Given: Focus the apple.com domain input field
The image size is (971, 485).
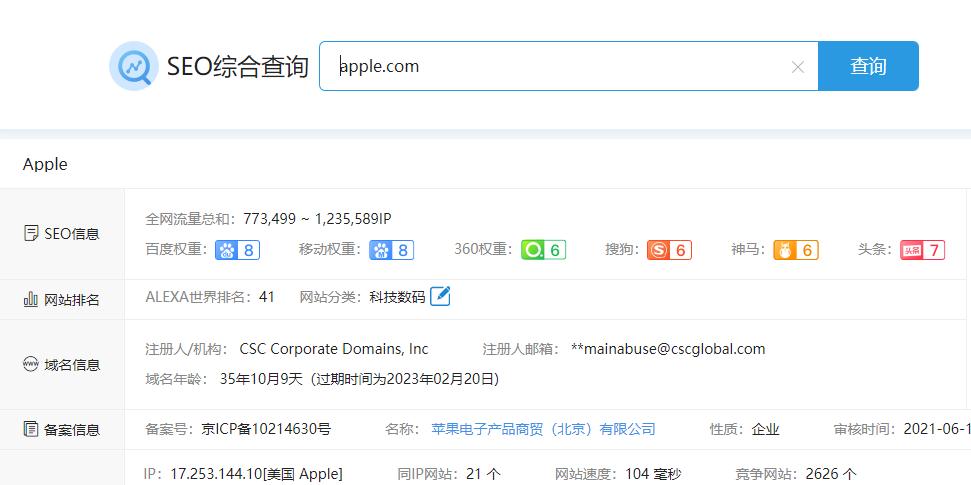Looking at the screenshot, I should 568,66.
